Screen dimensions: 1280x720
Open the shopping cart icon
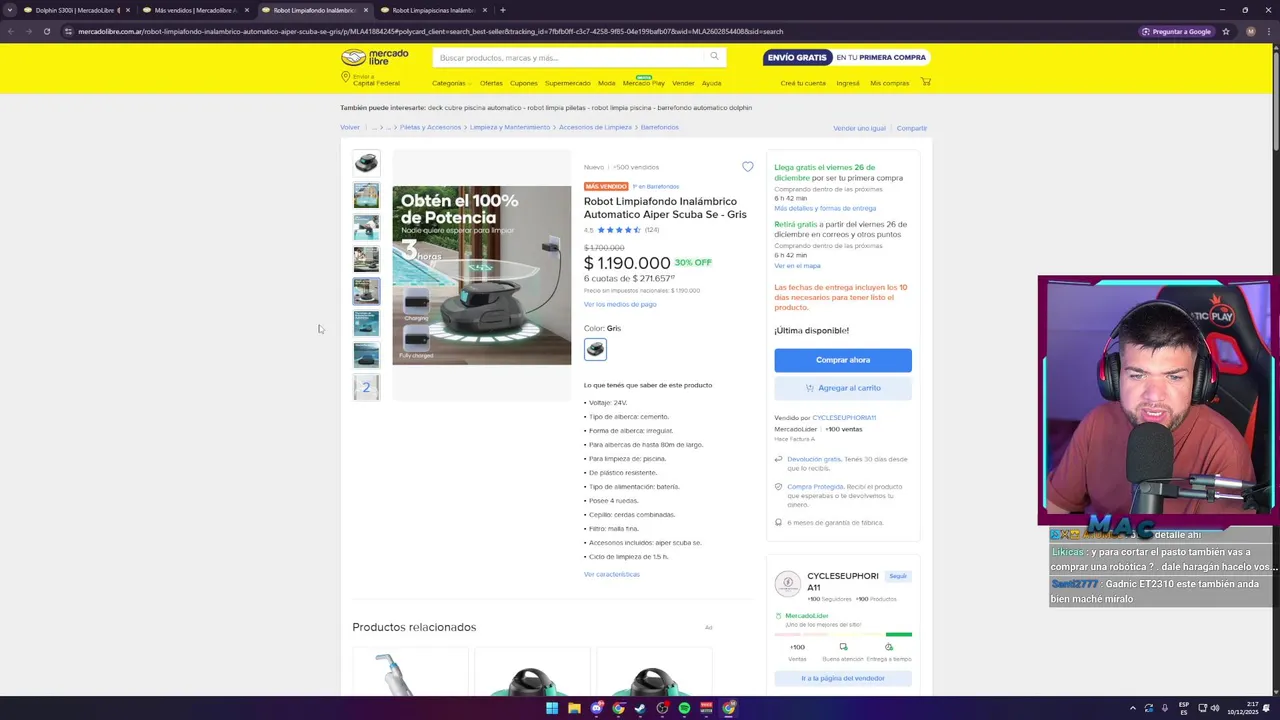[x=926, y=82]
